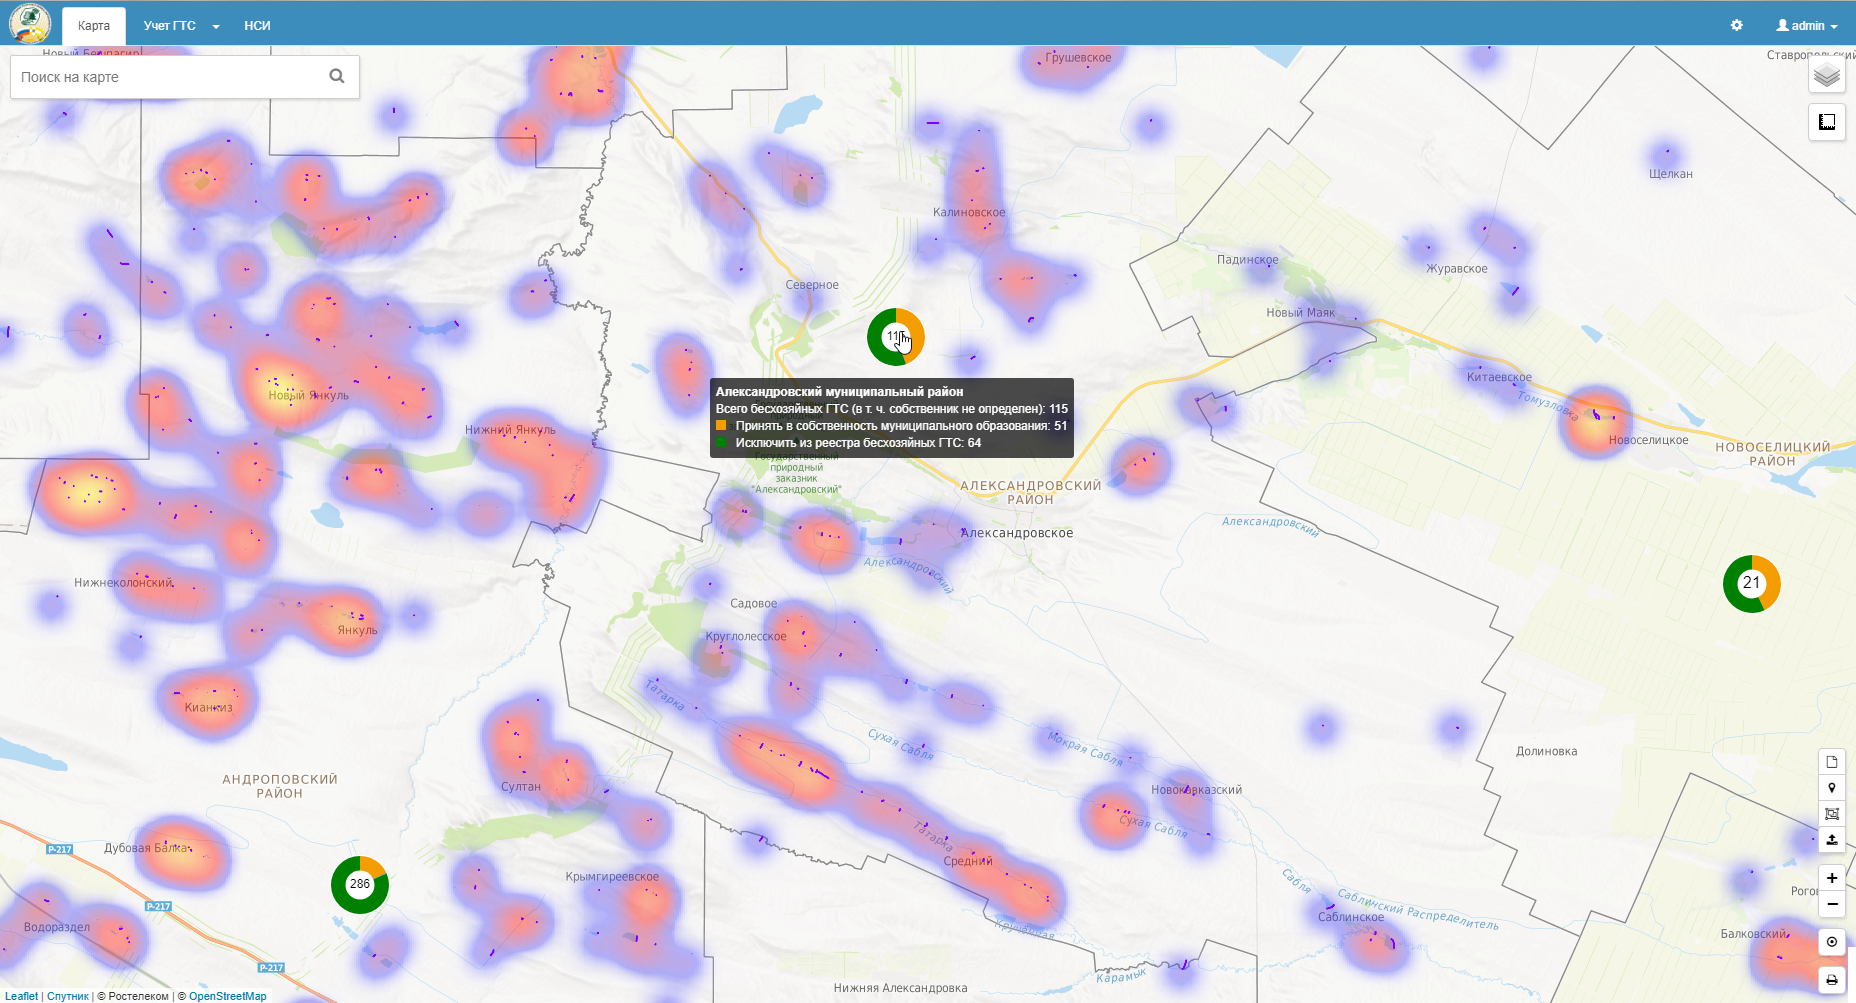
Task: Print the map using printer icon
Action: pos(1831,980)
